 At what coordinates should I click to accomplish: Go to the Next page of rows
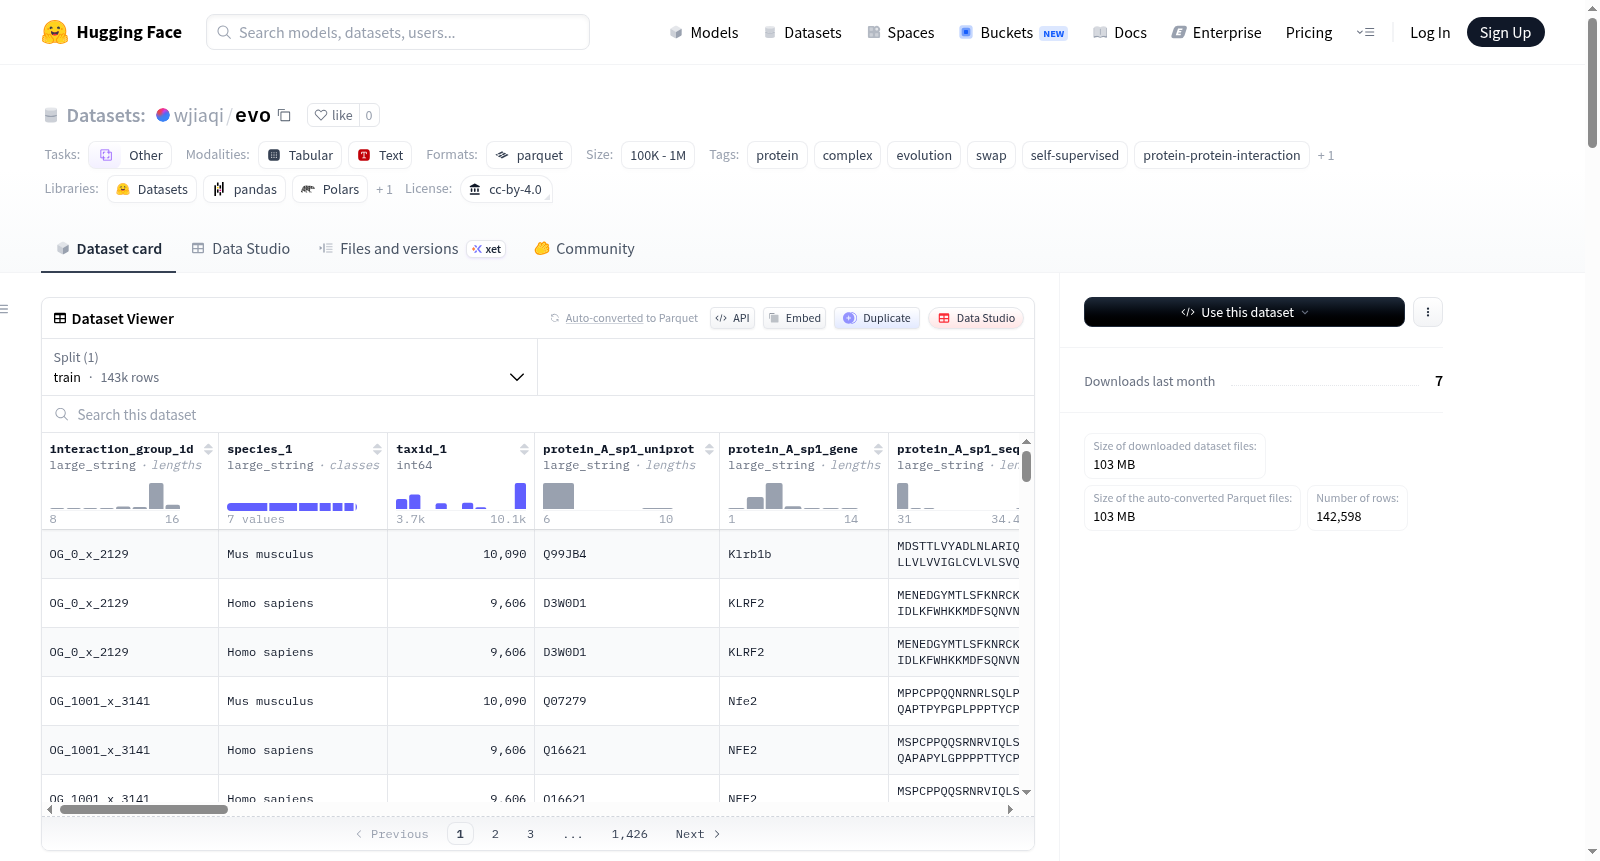tap(698, 834)
